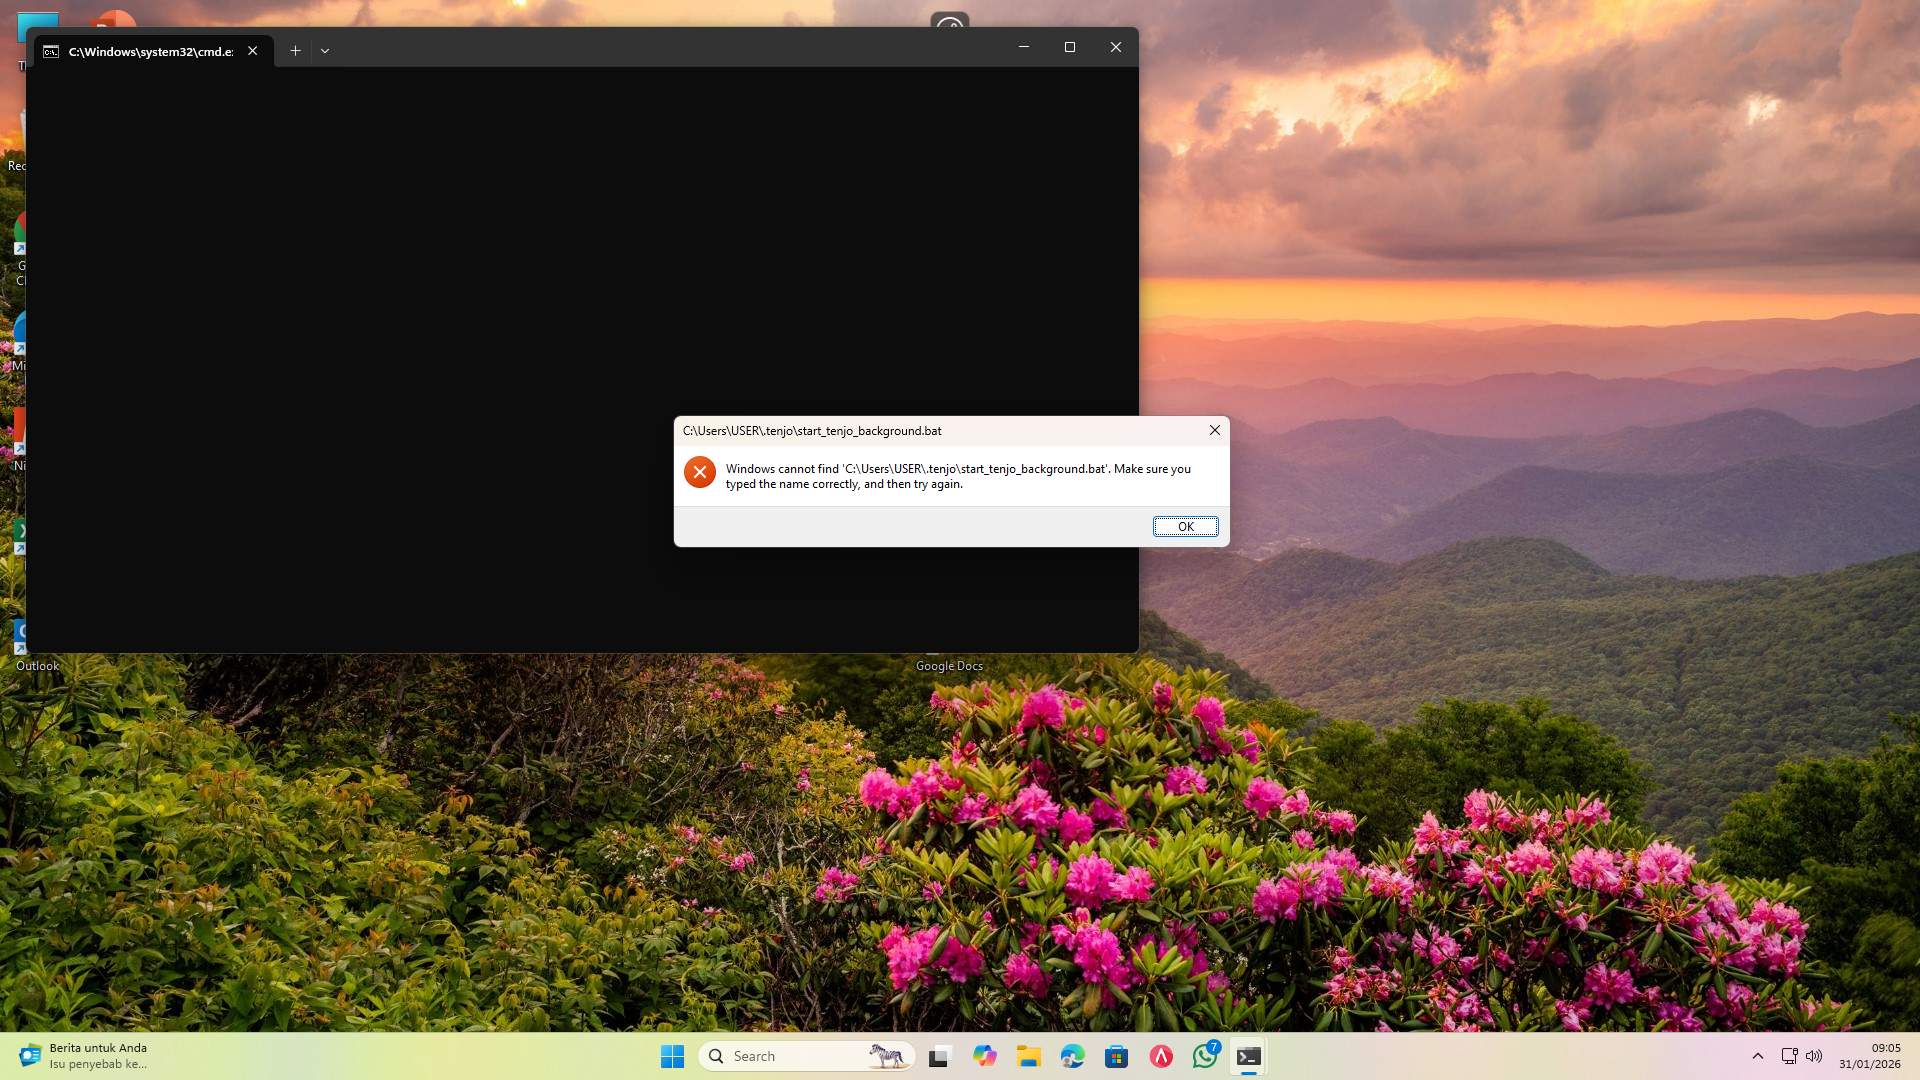Open the volume control in the system tray
Image resolution: width=1920 pixels, height=1080 pixels.
tap(1813, 1055)
